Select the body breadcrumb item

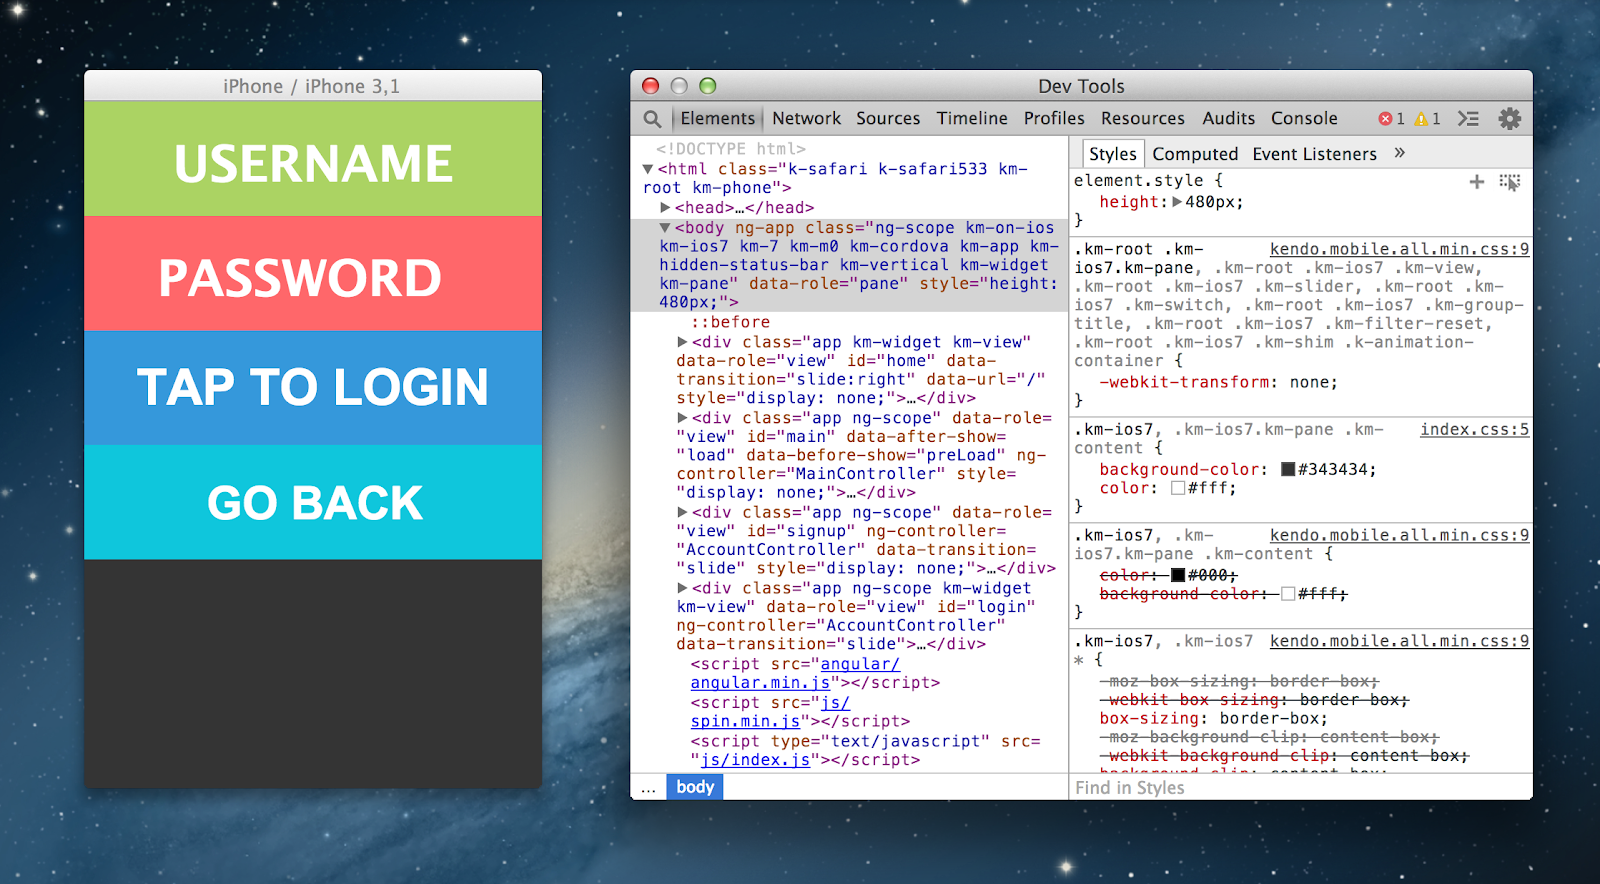[x=695, y=787]
